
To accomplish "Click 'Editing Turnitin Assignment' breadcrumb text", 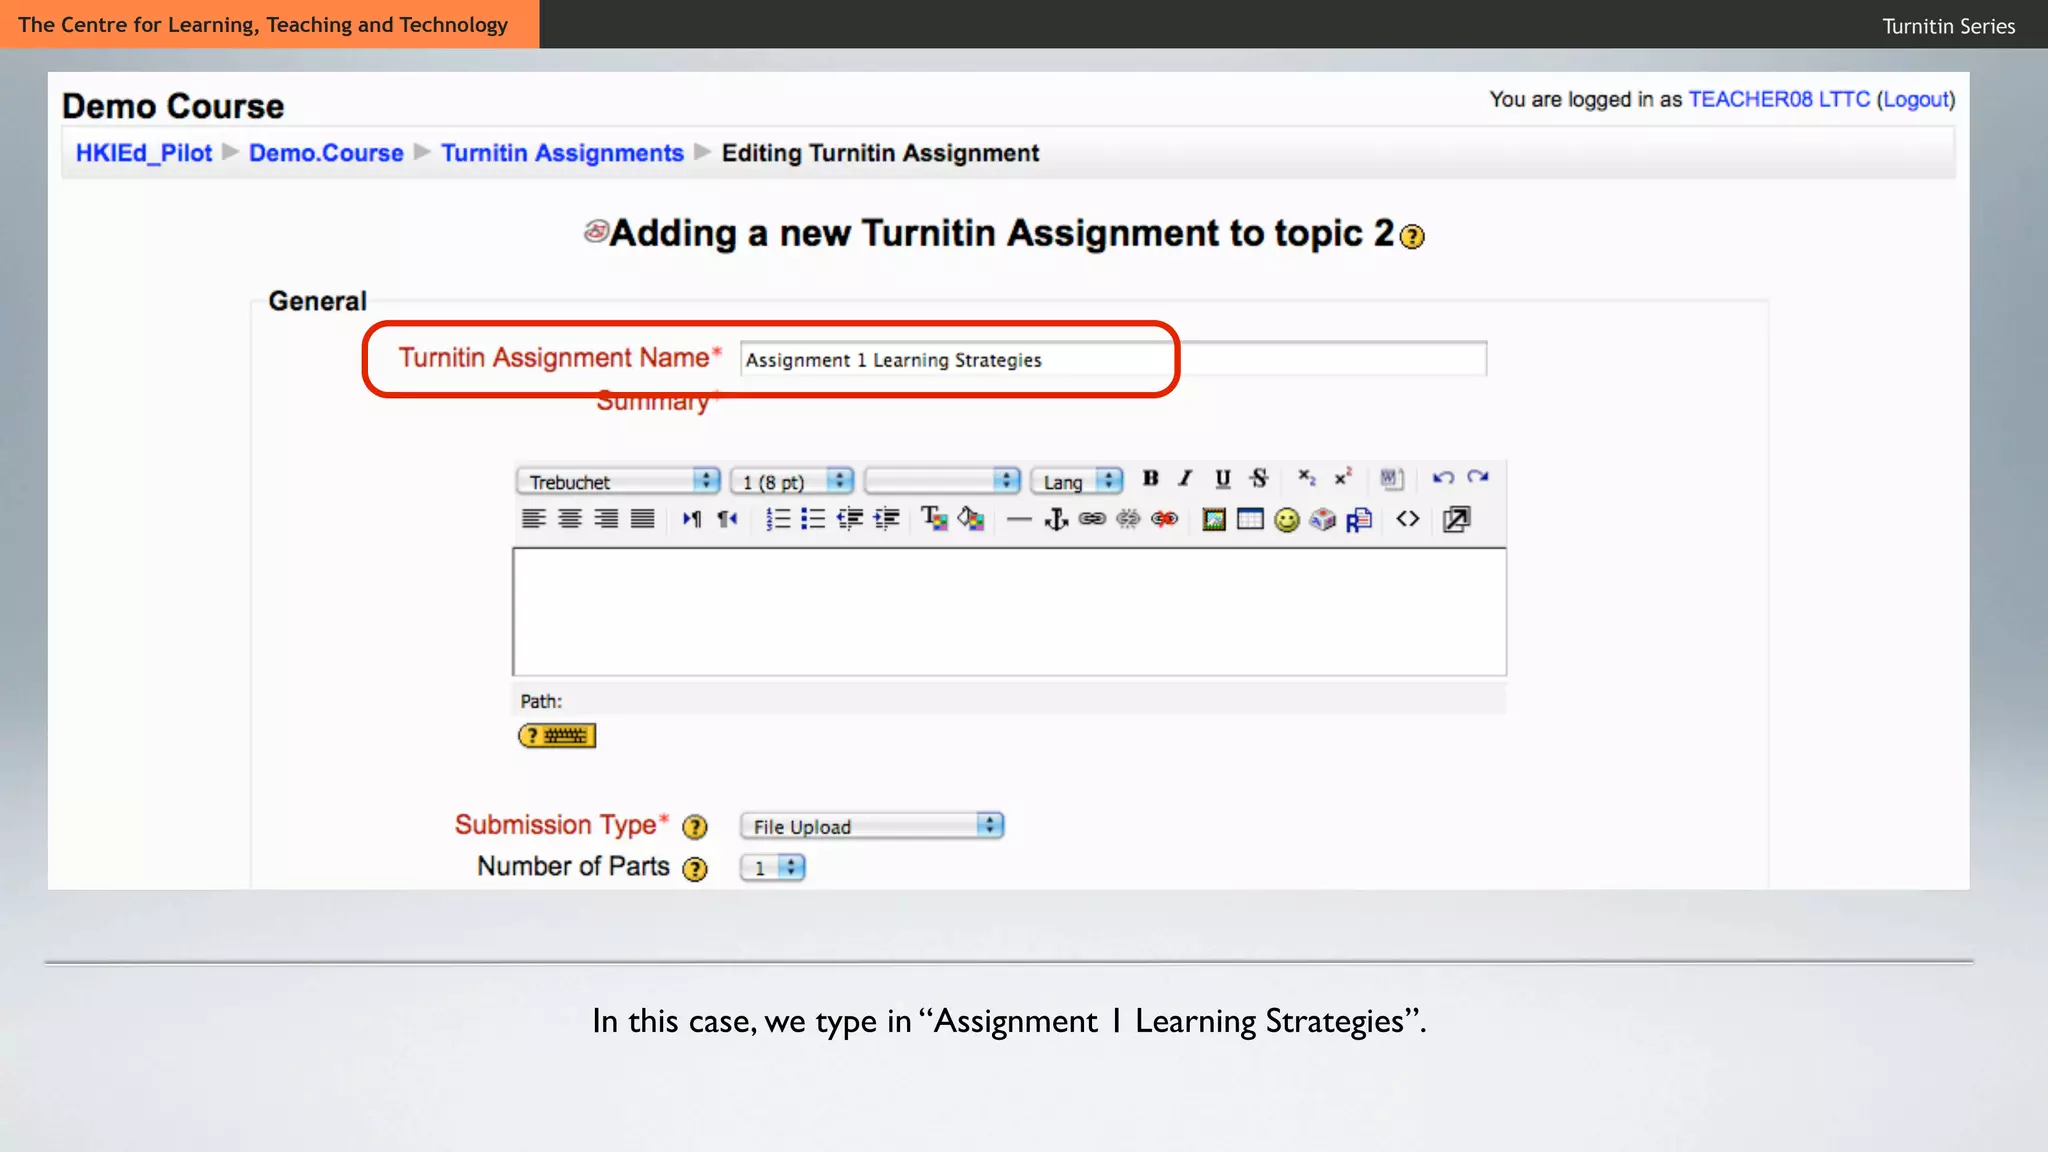I will coord(880,153).
